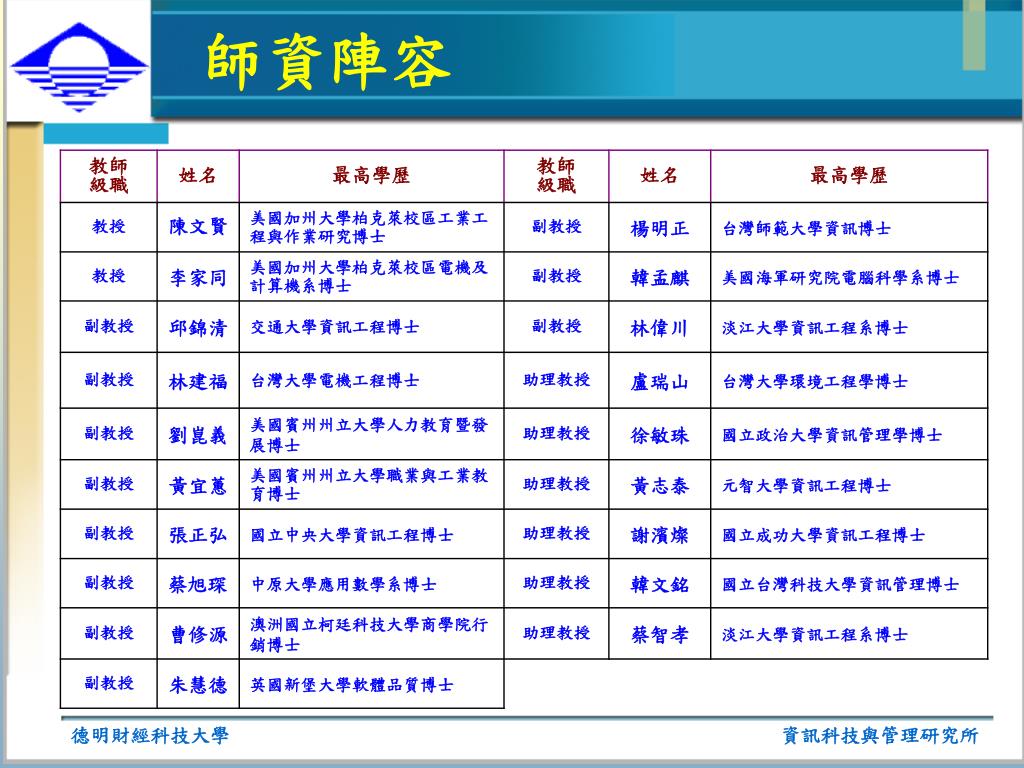Click the 英國新堡大學軟體品質博士 cell
The image size is (1024, 768).
tap(372, 684)
